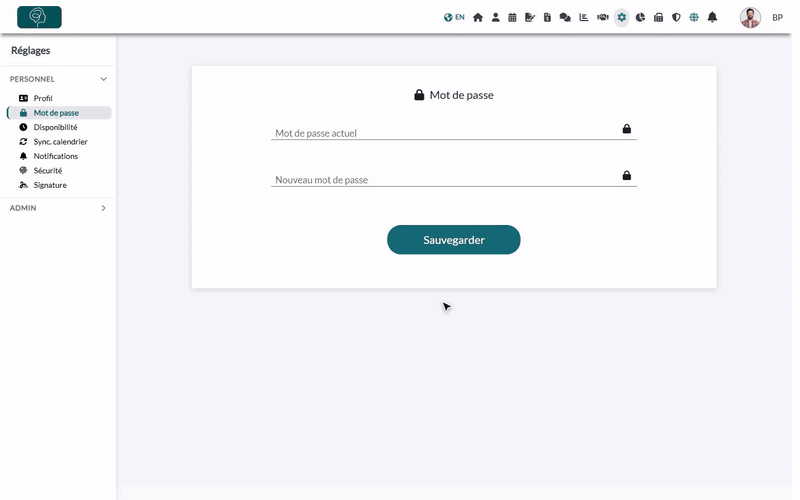Click lock icon in new password field
This screenshot has width=800, height=500.
click(627, 176)
